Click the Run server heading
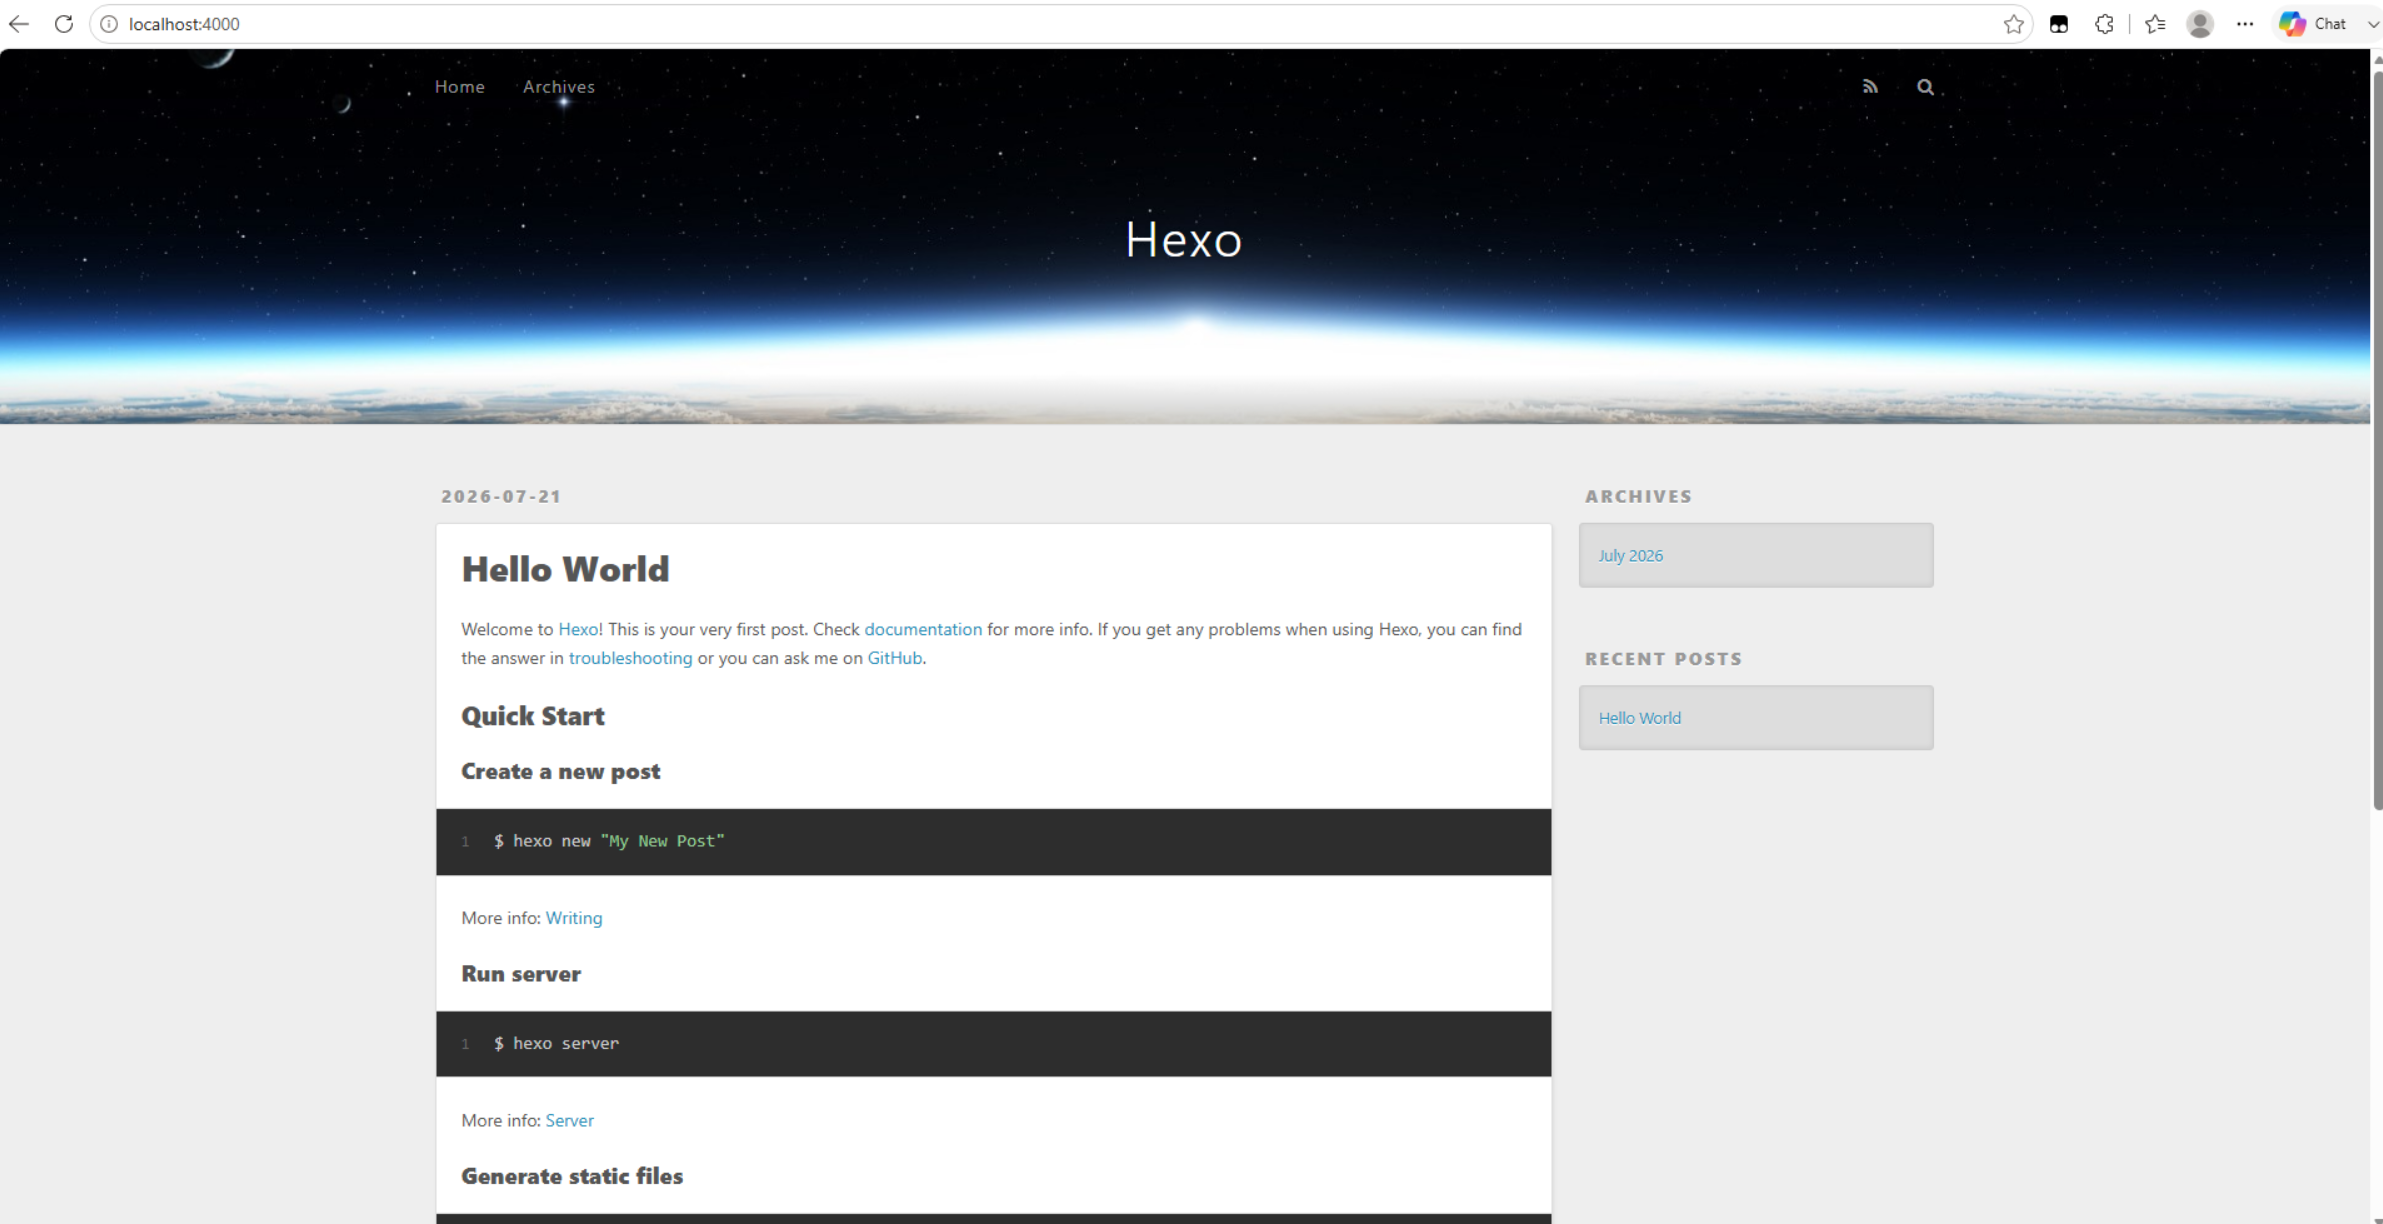Image resolution: width=2383 pixels, height=1224 pixels. click(521, 974)
